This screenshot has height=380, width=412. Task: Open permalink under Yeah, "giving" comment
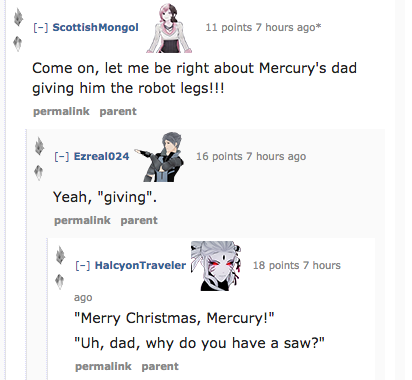(82, 220)
